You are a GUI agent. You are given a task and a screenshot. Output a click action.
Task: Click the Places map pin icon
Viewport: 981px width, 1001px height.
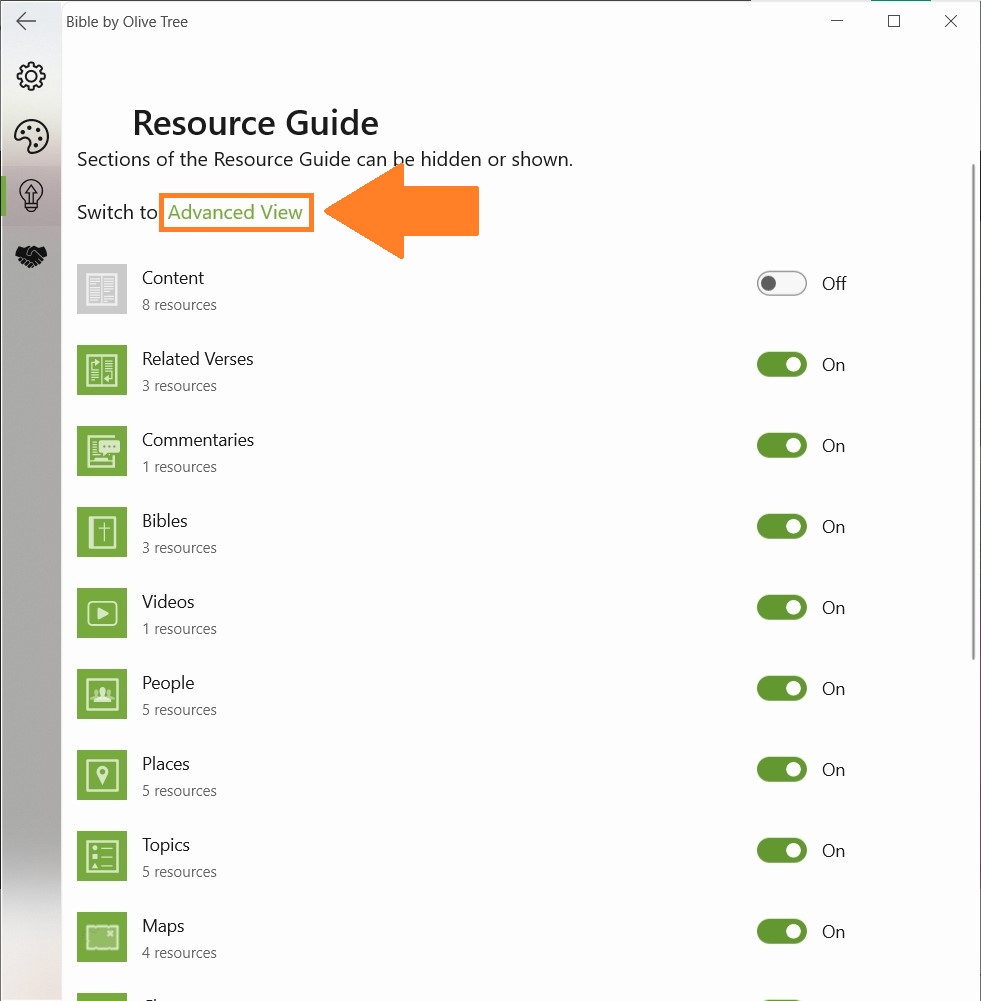102,776
